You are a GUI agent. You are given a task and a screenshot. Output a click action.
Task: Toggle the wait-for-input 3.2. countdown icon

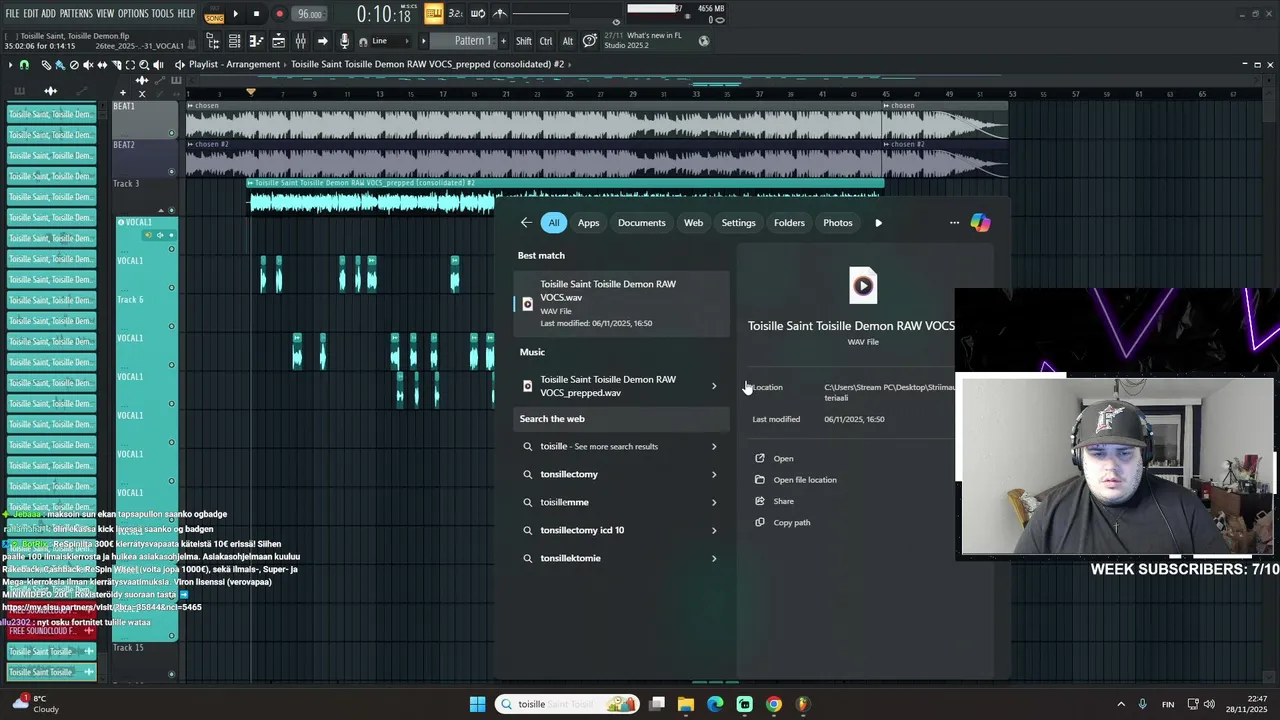(x=455, y=14)
